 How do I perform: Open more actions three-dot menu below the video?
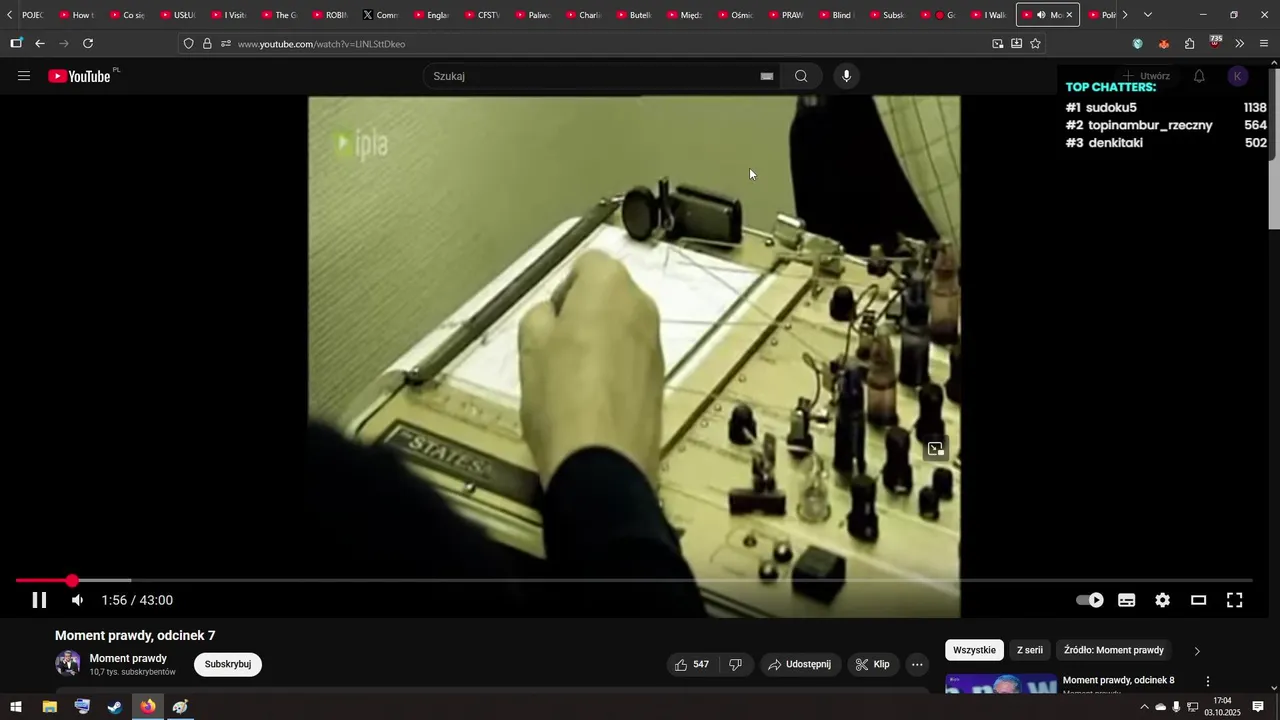917,664
